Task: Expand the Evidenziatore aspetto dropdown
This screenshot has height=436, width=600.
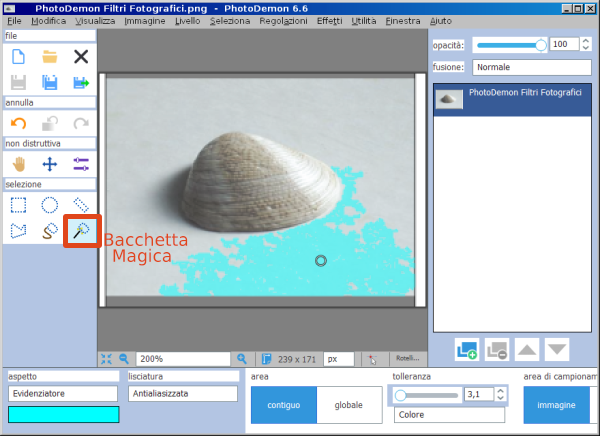Action: pyautogui.click(x=62, y=394)
